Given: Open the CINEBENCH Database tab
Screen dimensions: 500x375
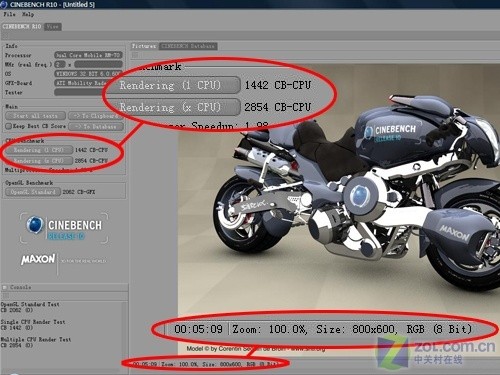Looking at the screenshot, I should [x=188, y=46].
